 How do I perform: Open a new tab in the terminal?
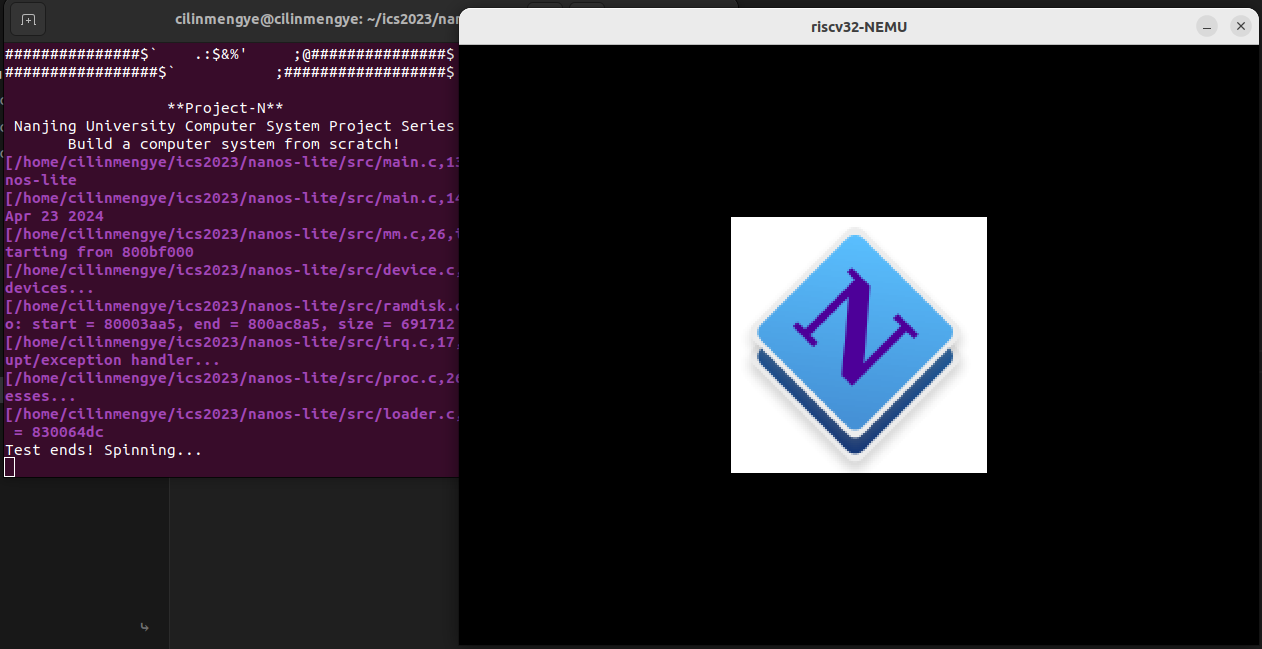tap(28, 19)
